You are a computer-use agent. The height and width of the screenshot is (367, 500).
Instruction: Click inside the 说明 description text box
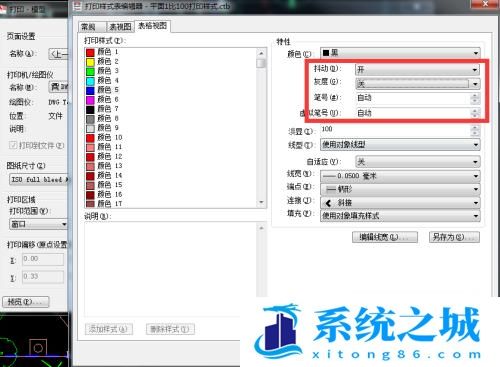pos(171,269)
